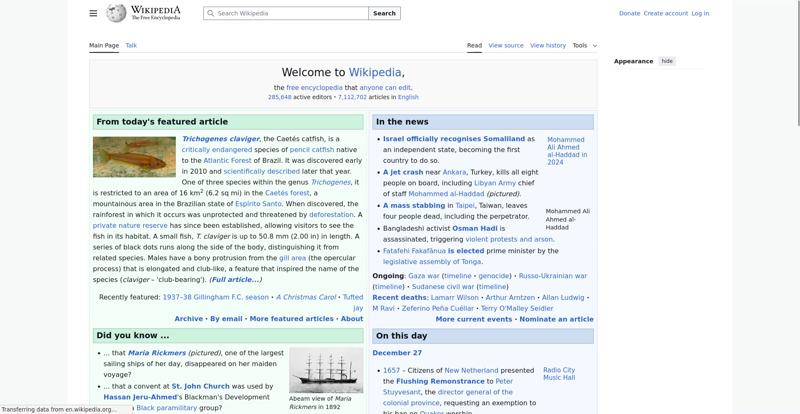Click the Wikipedia globe logo

116,13
